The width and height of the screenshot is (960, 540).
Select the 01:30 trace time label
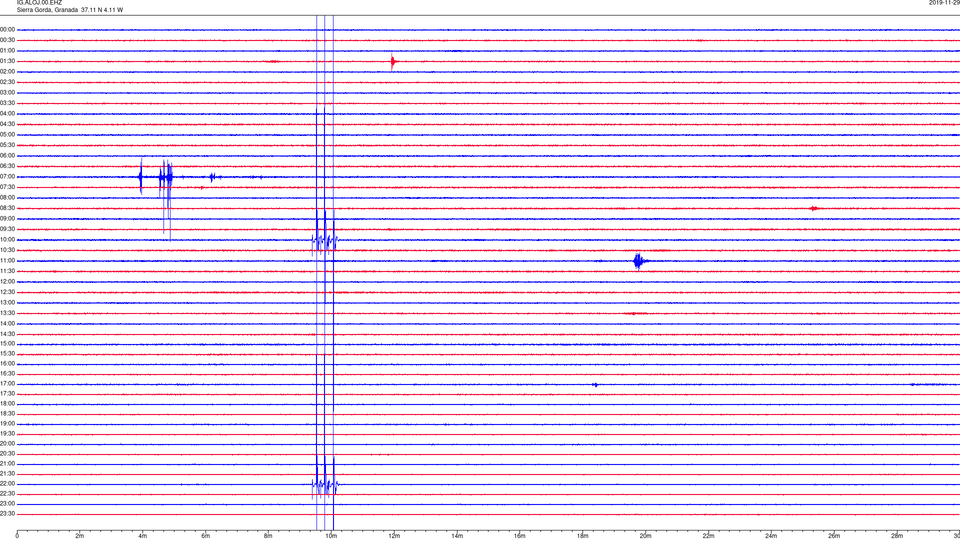pyautogui.click(x=7, y=61)
